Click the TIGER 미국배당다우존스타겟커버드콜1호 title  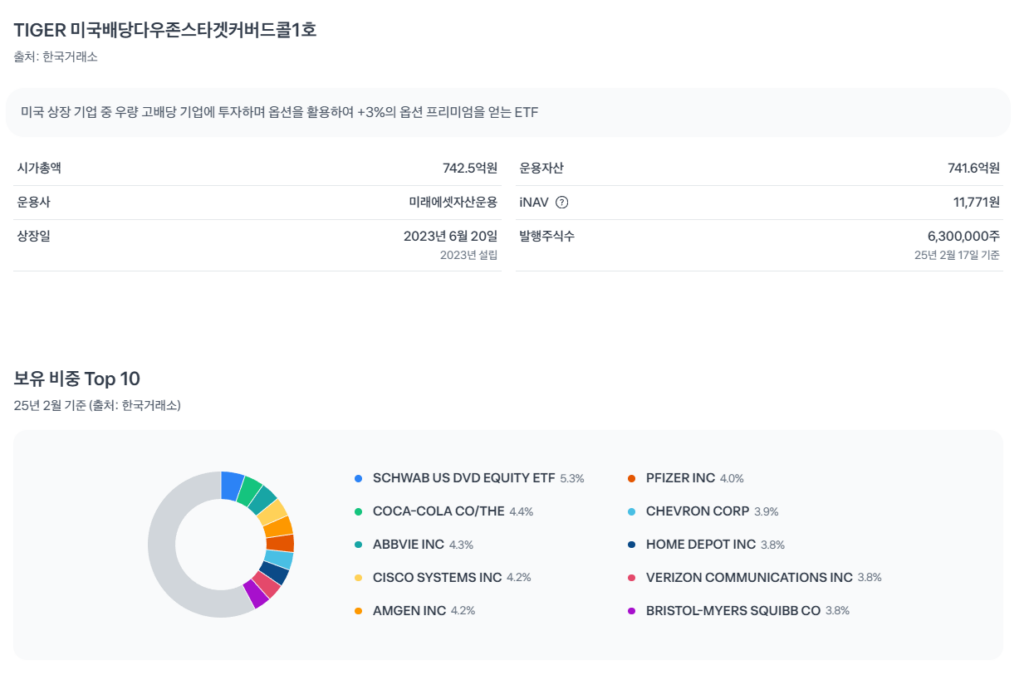[165, 30]
